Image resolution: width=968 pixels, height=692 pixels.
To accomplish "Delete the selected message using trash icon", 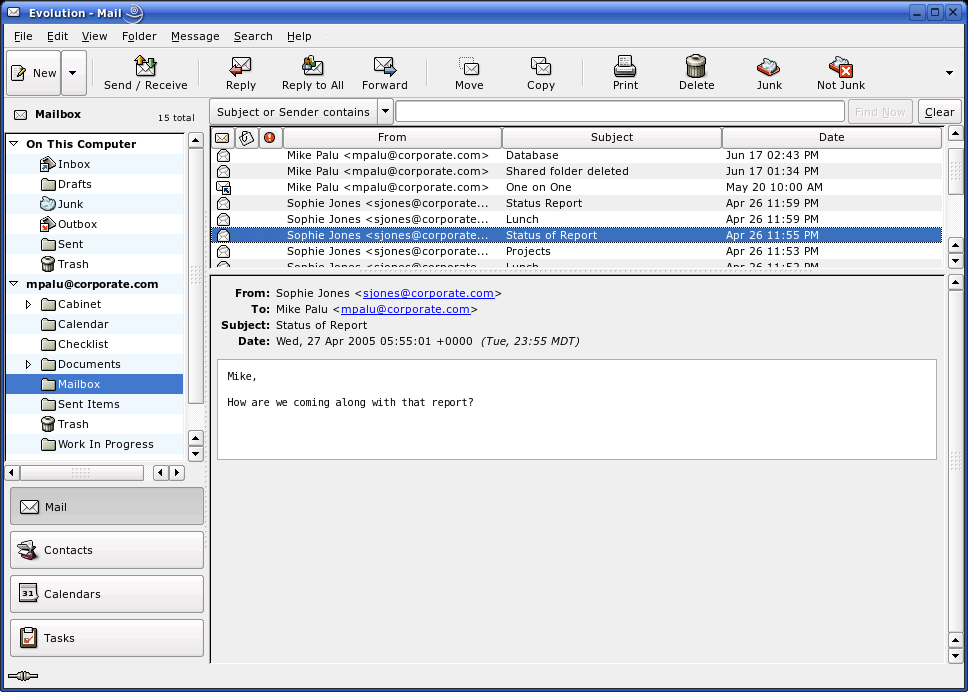I will 696,72.
